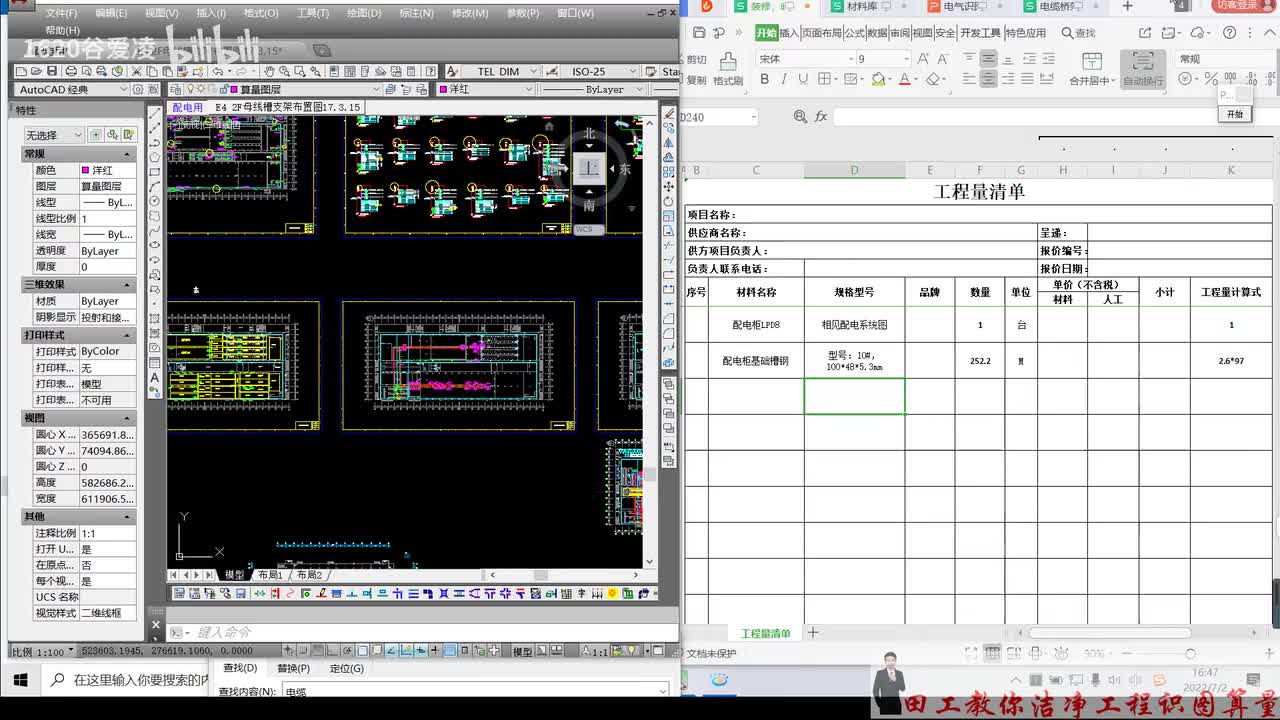
Task: Select the Pan hand tool
Action: tap(269, 71)
